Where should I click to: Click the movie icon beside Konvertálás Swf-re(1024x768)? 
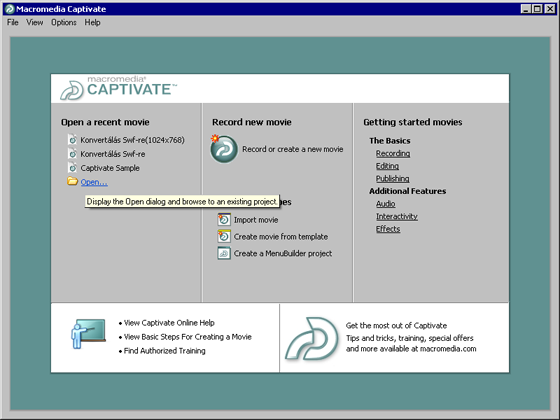tap(72, 140)
